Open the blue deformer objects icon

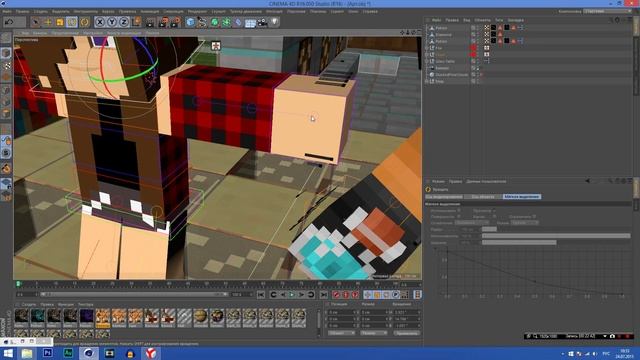[238, 22]
